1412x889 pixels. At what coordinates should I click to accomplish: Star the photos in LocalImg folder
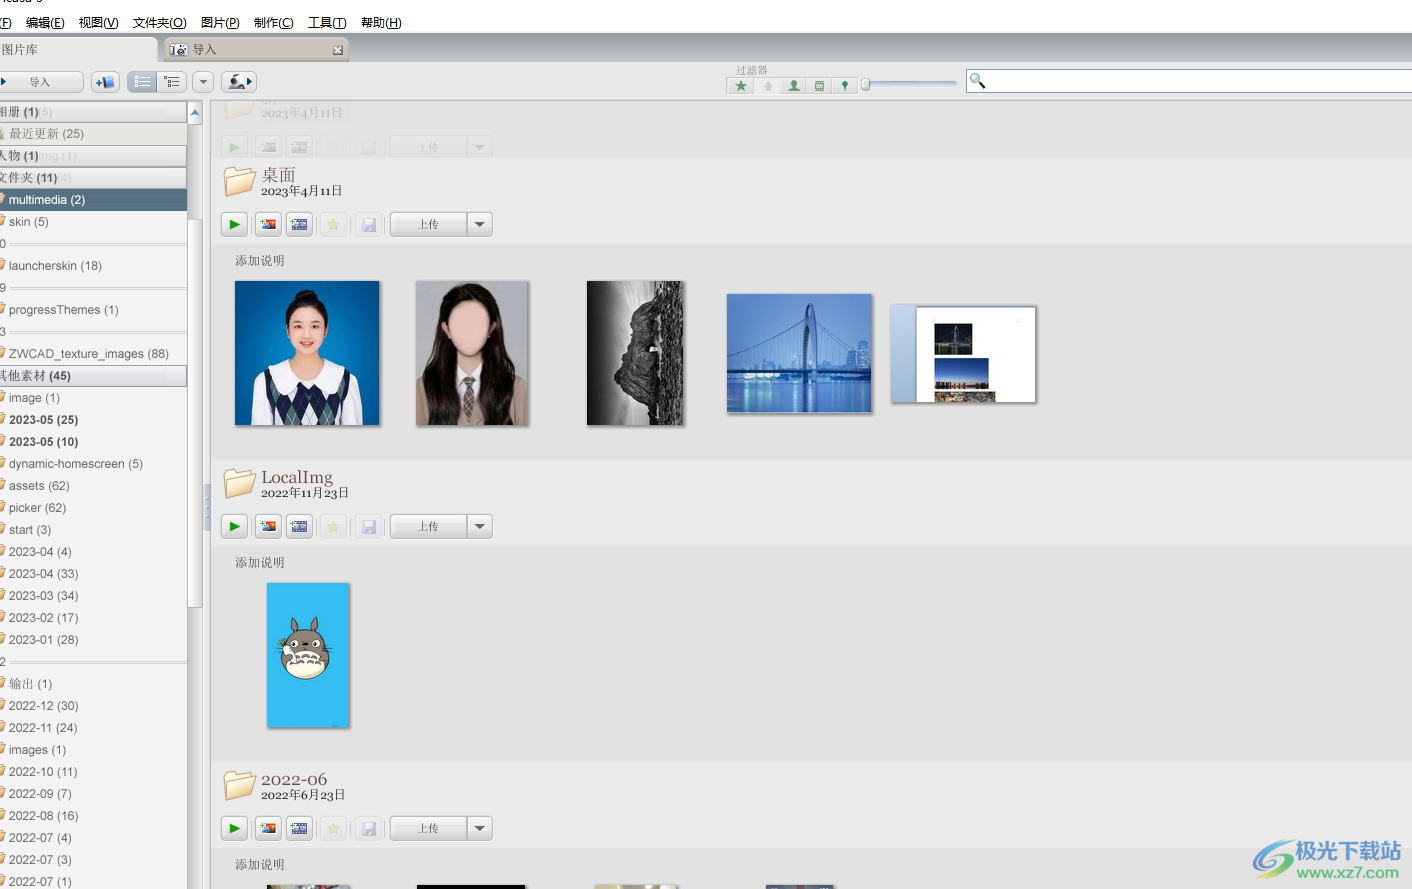(334, 527)
